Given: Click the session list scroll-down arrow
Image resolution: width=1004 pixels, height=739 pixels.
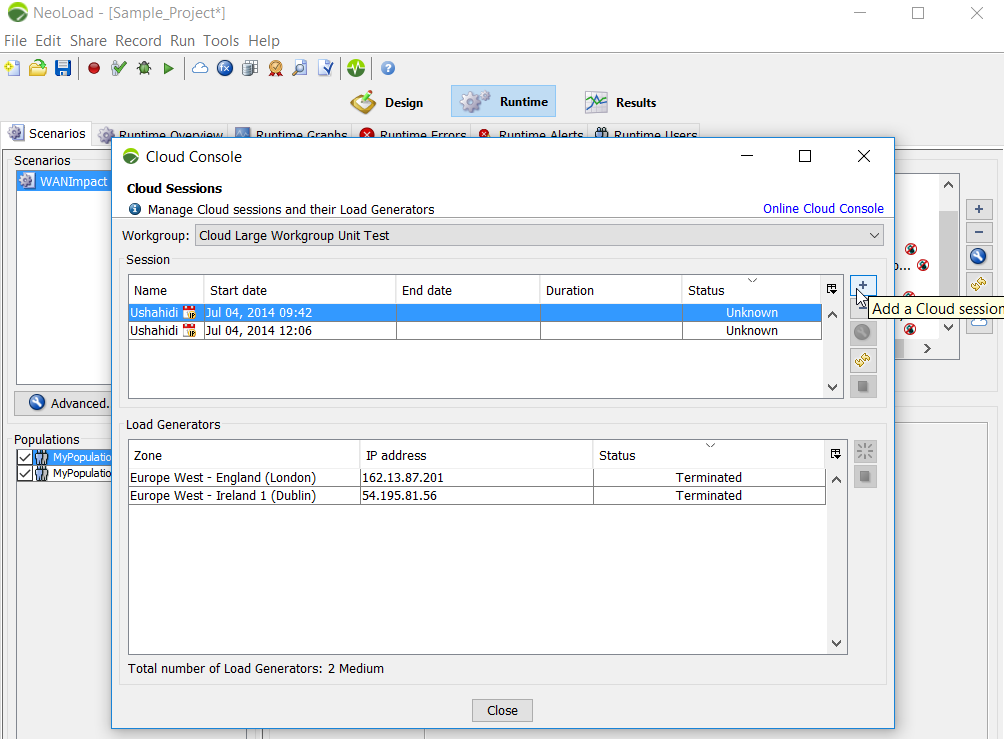Looking at the screenshot, I should (x=832, y=387).
